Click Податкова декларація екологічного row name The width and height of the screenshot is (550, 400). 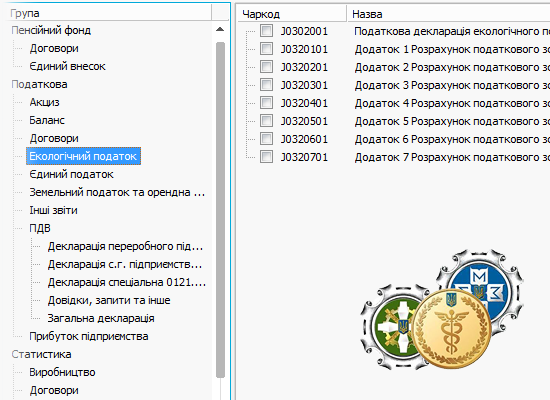[452, 31]
